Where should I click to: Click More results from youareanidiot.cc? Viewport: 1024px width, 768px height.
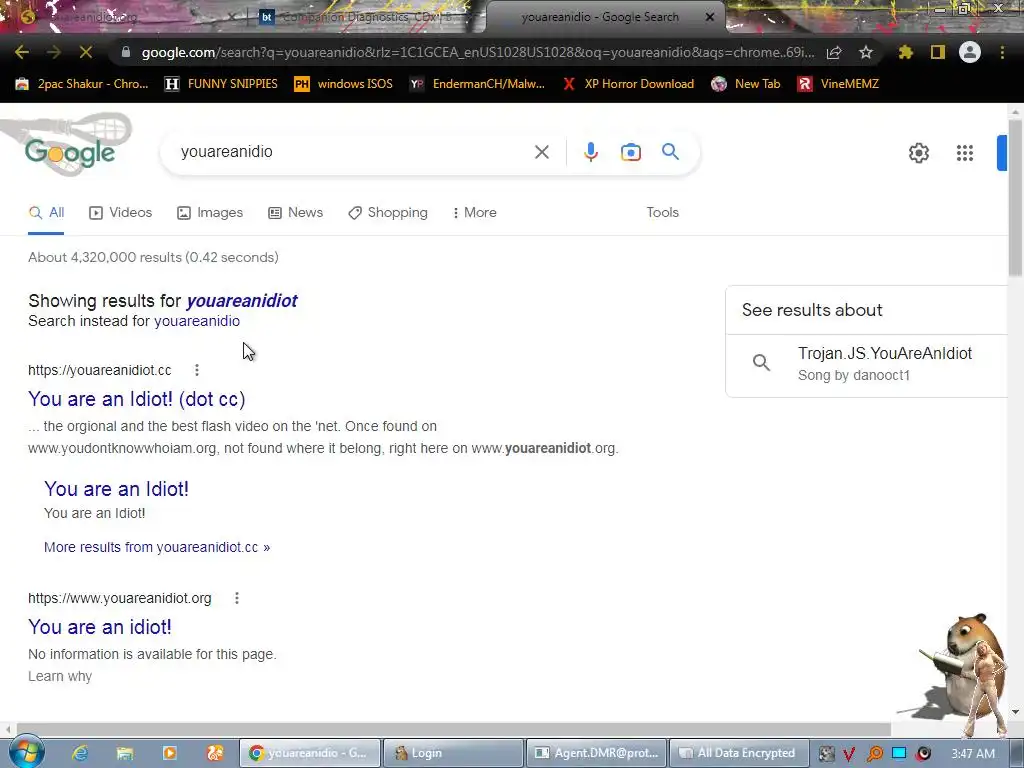point(157,547)
